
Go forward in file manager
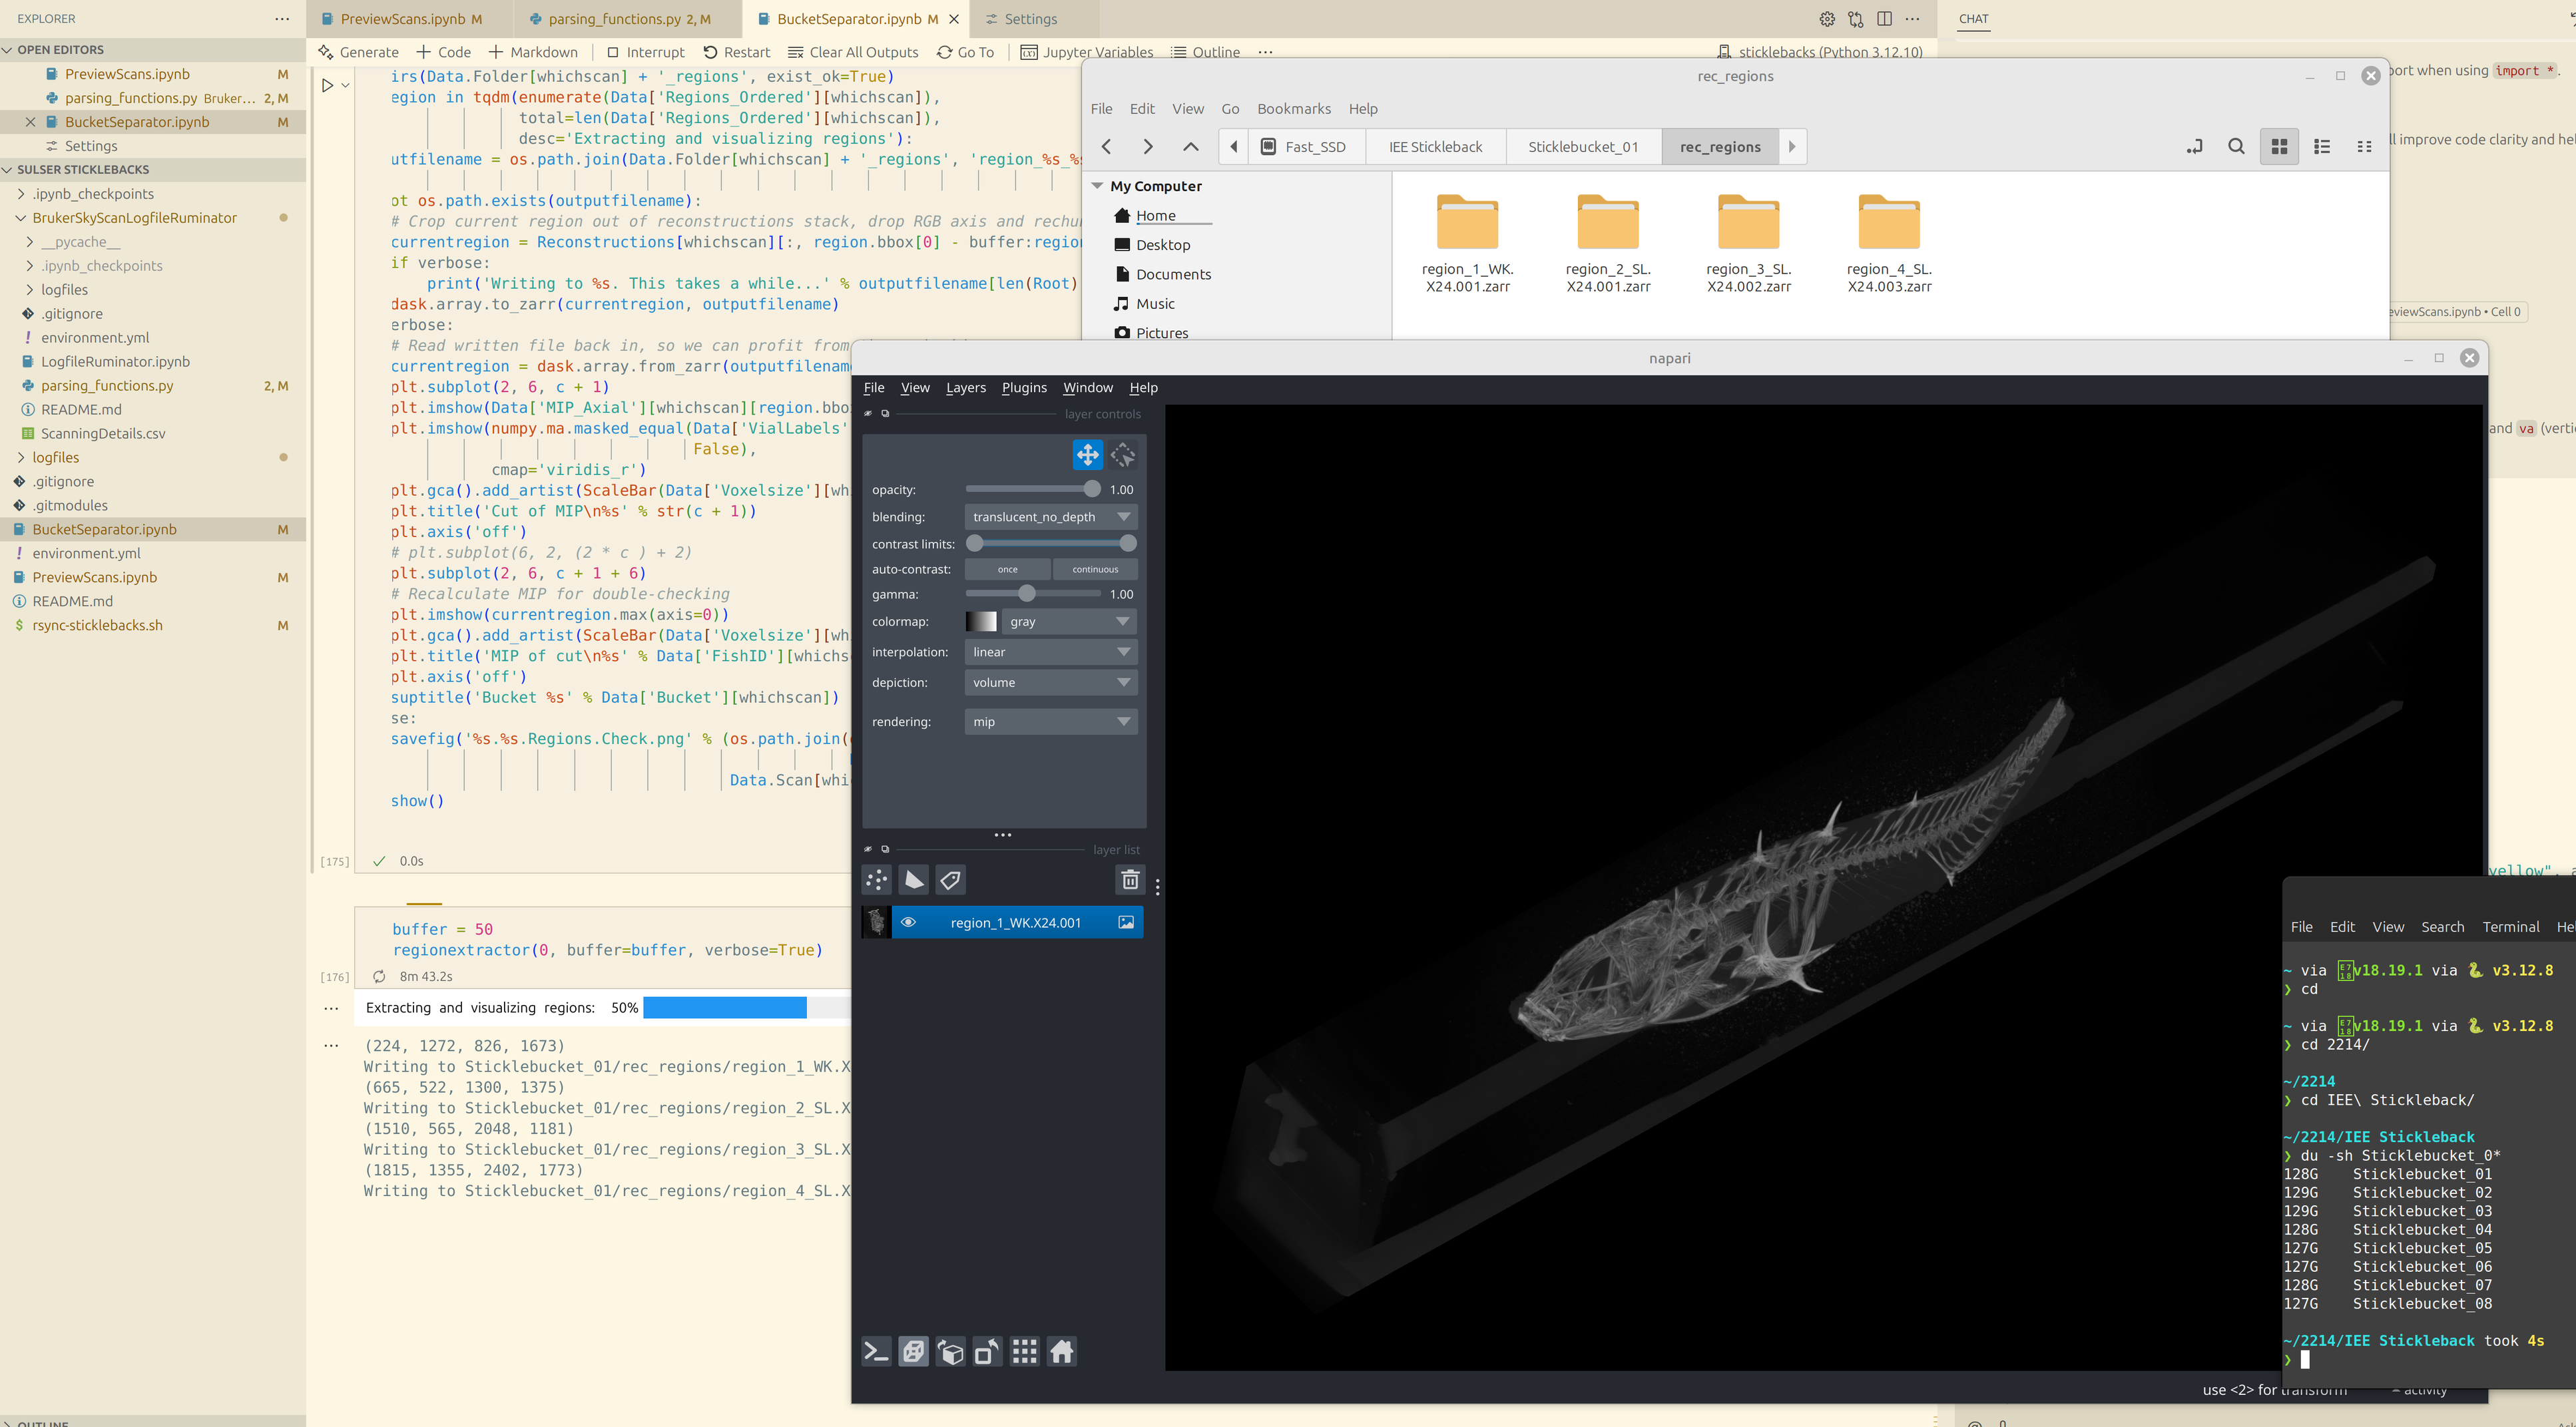tap(1148, 147)
